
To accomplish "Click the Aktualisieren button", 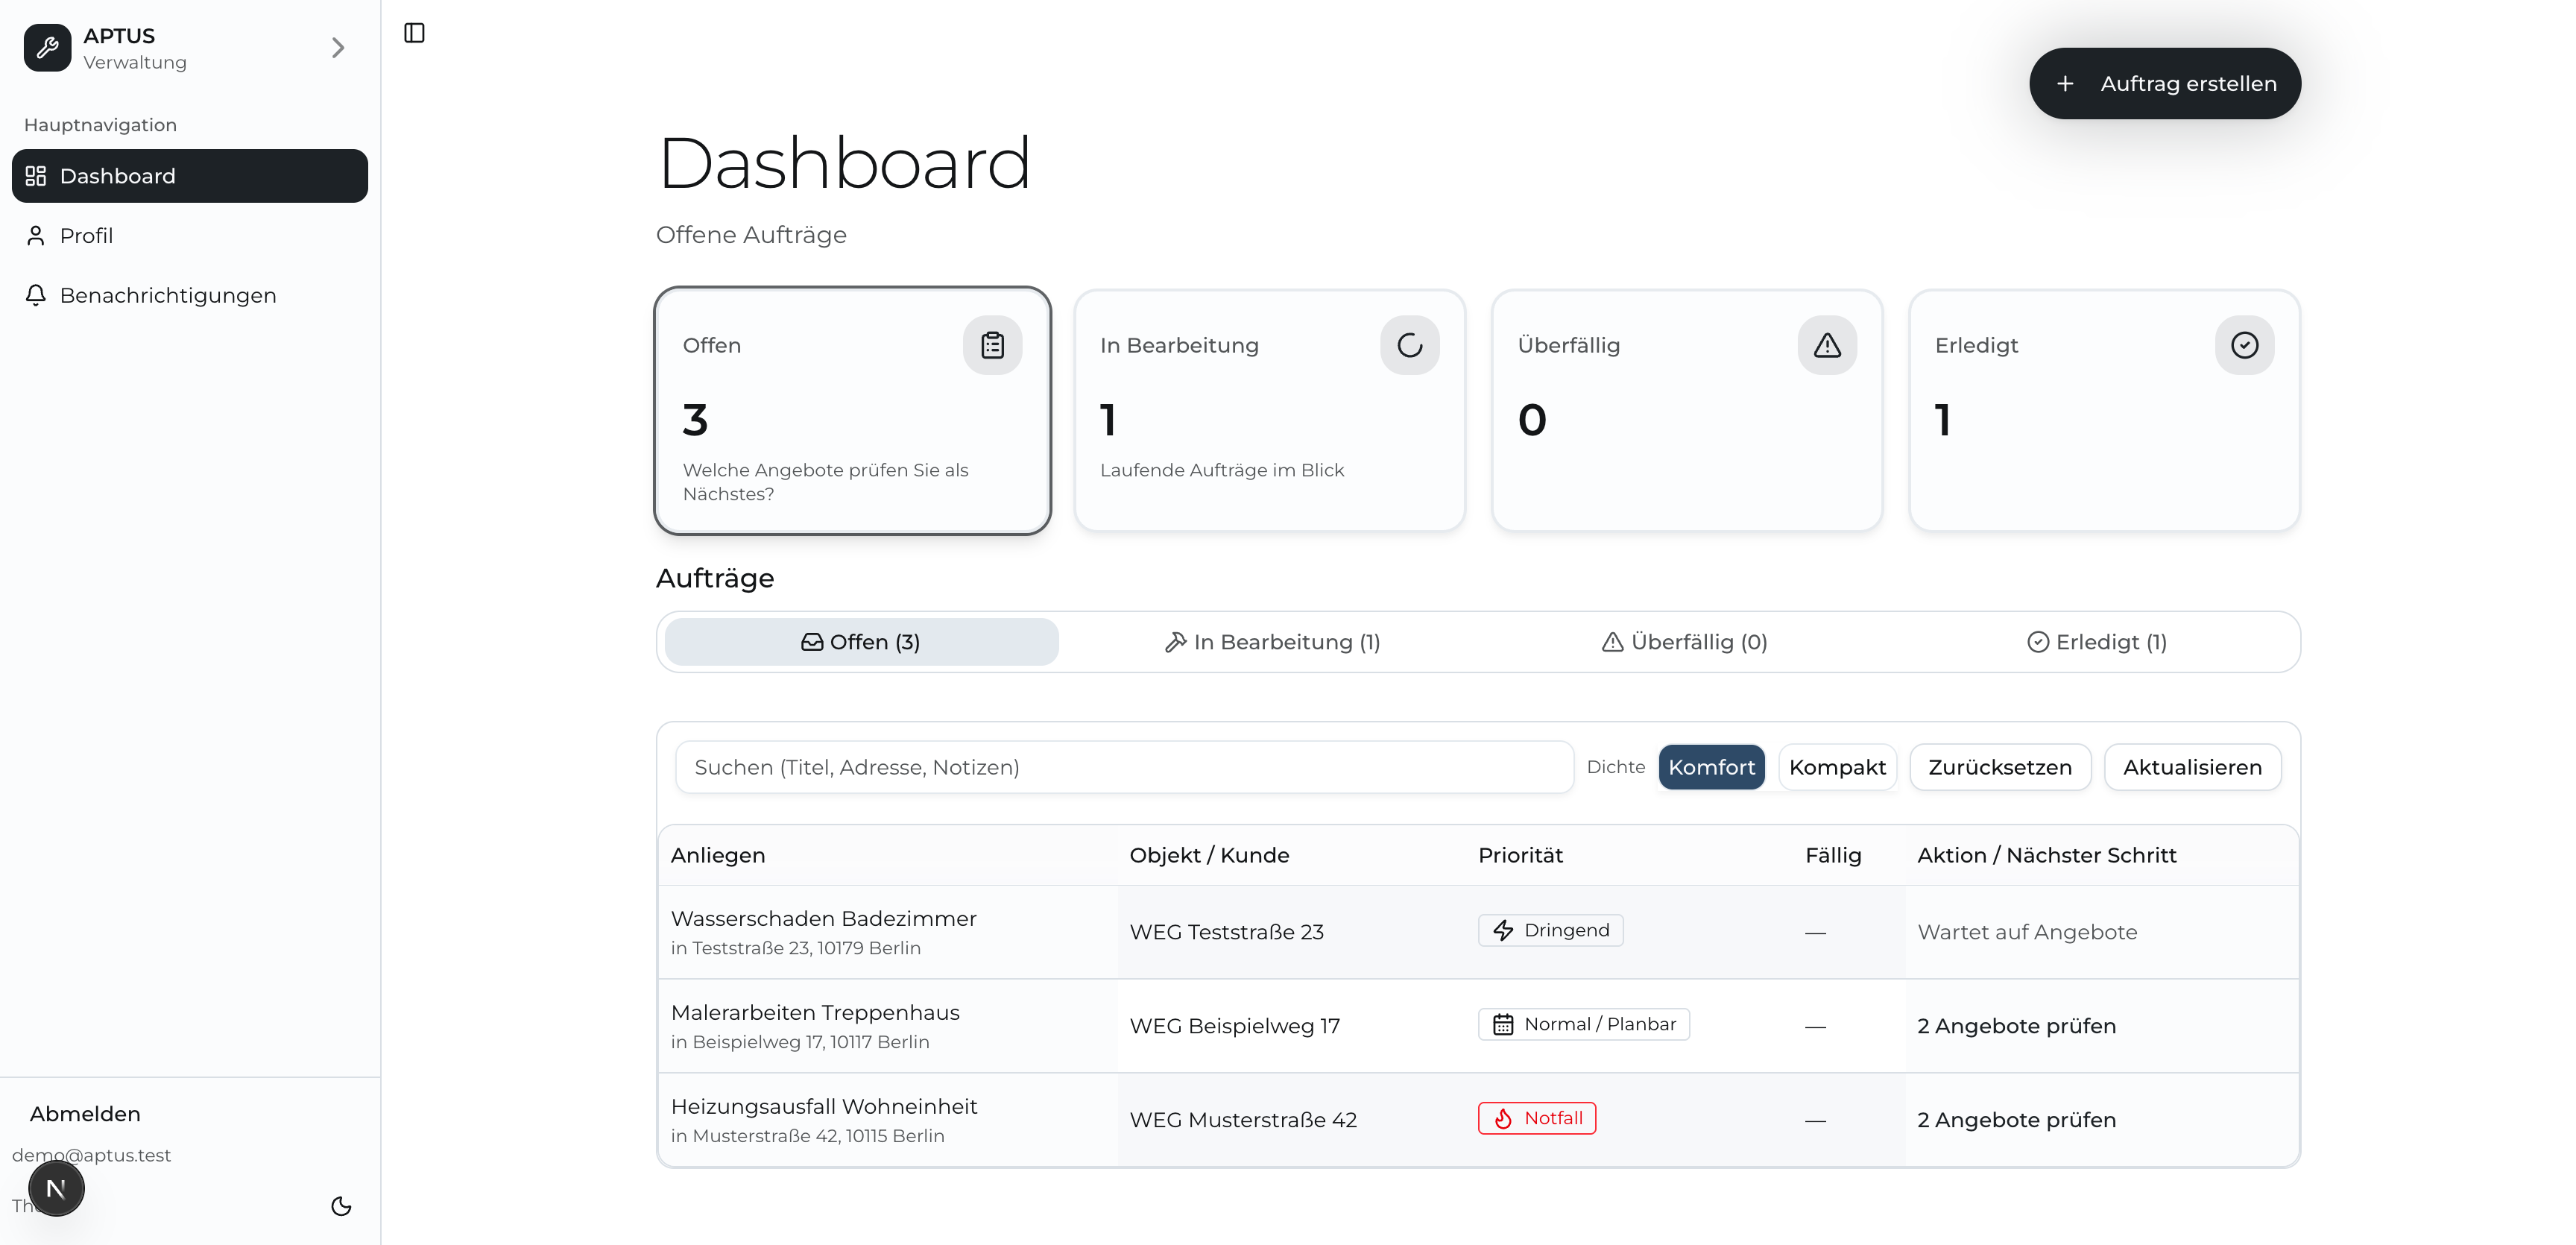I will coord(2192,767).
